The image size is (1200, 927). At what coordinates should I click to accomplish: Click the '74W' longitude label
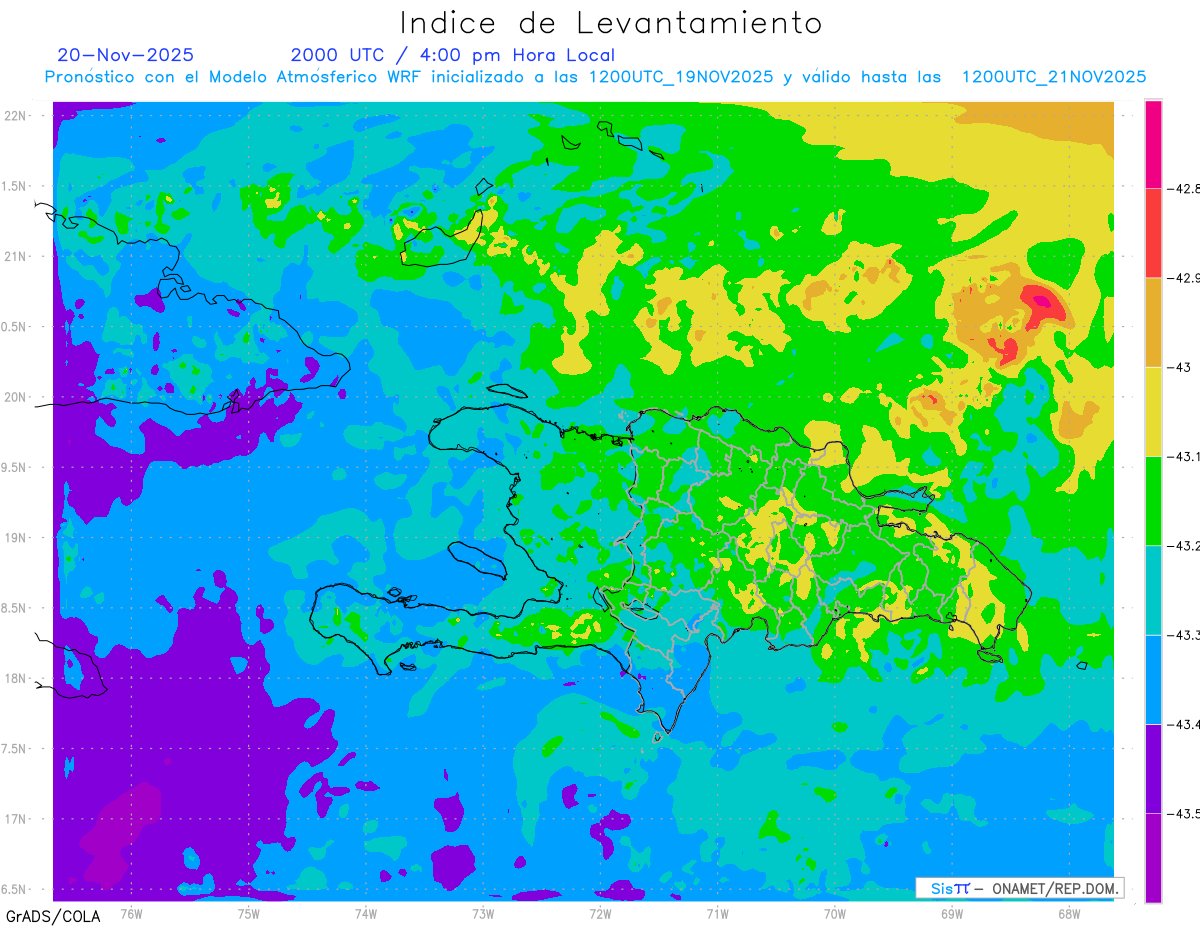click(366, 913)
